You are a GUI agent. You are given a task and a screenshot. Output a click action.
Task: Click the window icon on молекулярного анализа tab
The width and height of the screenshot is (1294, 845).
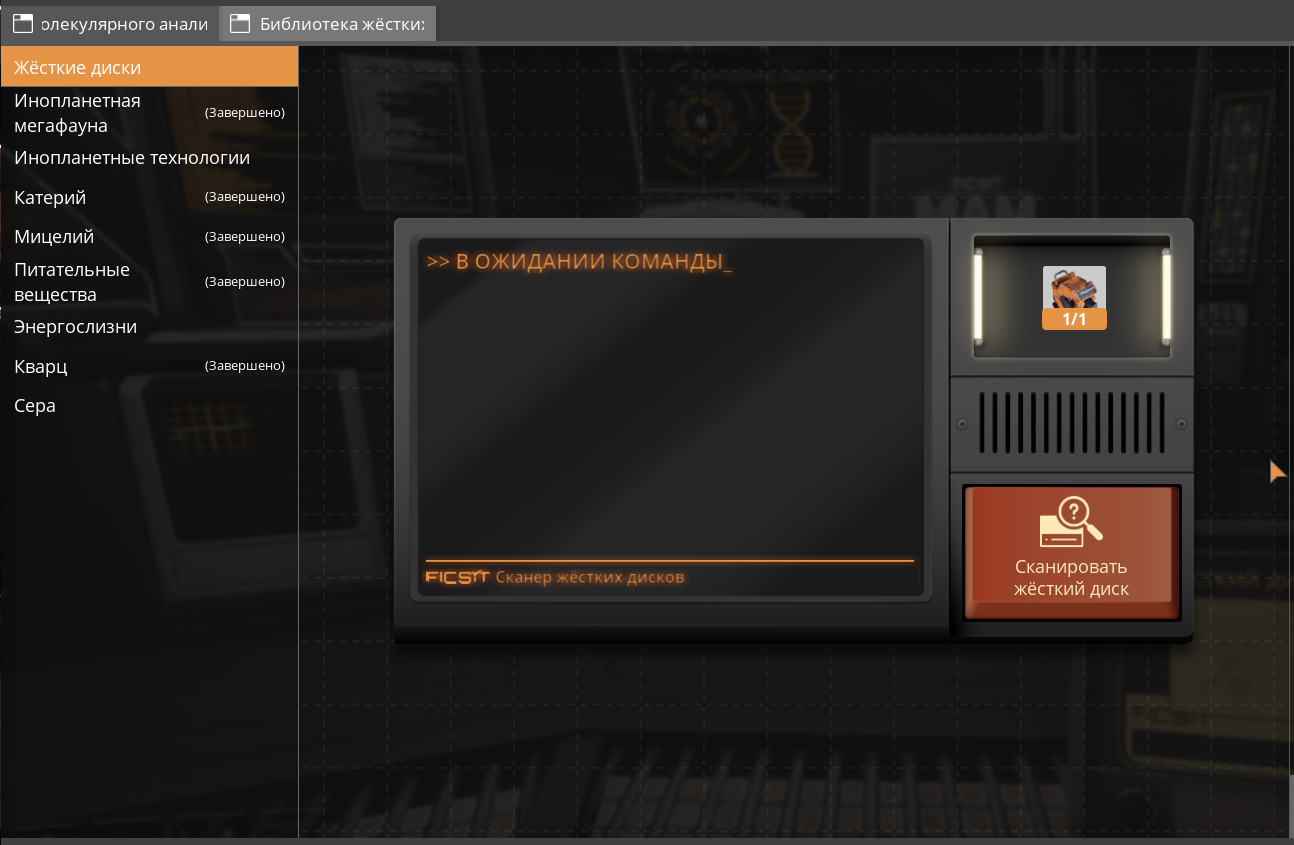[x=23, y=24]
